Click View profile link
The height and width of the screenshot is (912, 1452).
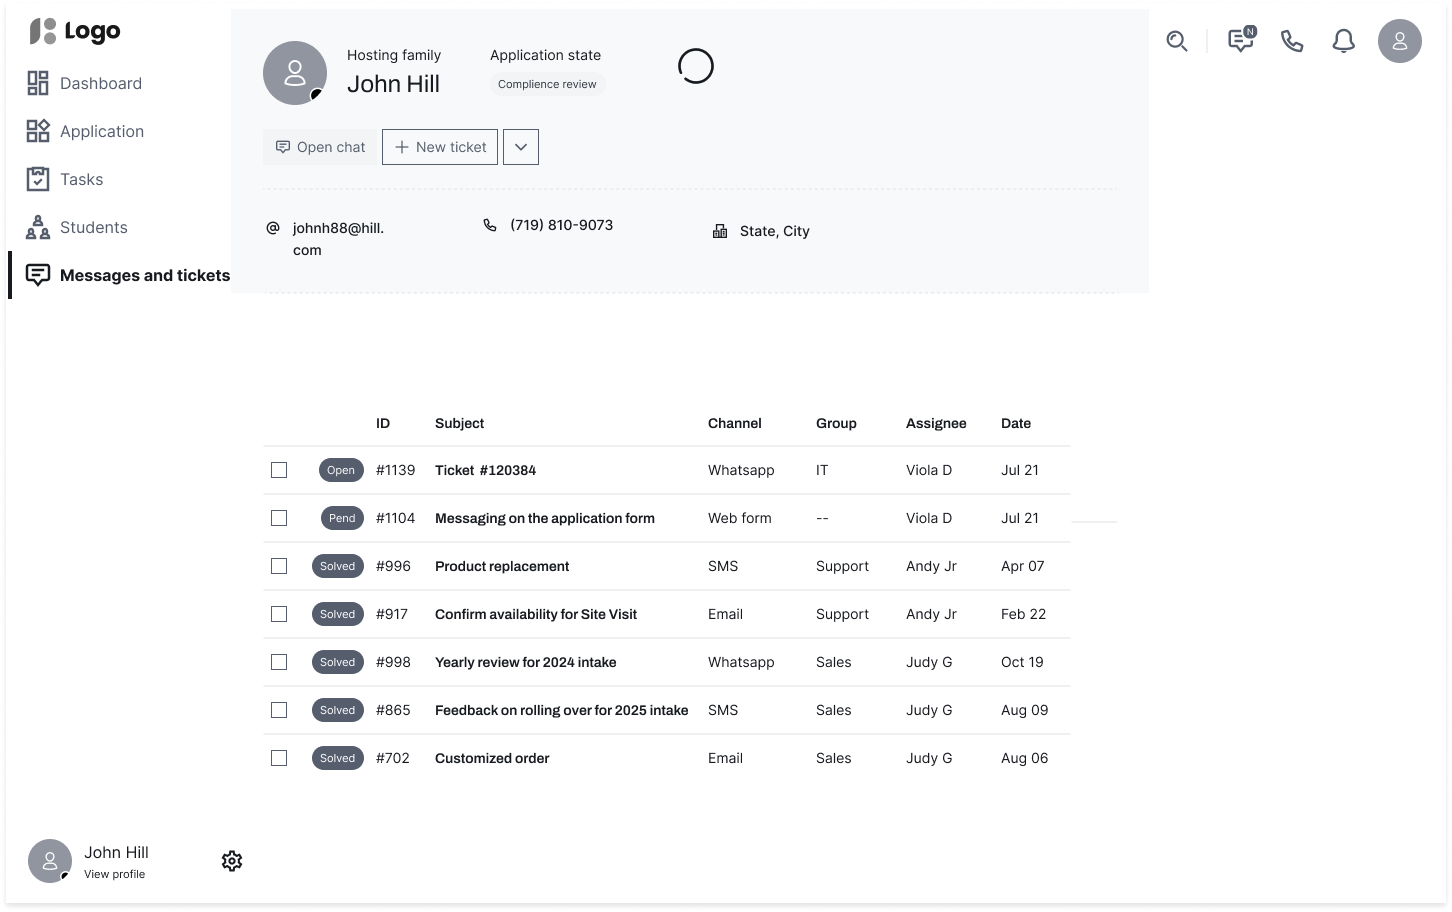tap(114, 874)
